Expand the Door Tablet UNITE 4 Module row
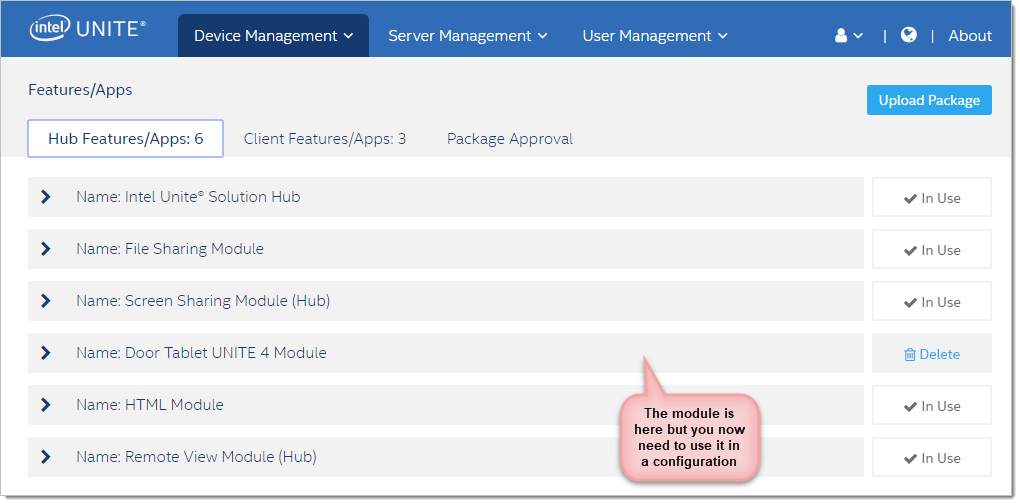This screenshot has height=504, width=1020. tap(46, 352)
